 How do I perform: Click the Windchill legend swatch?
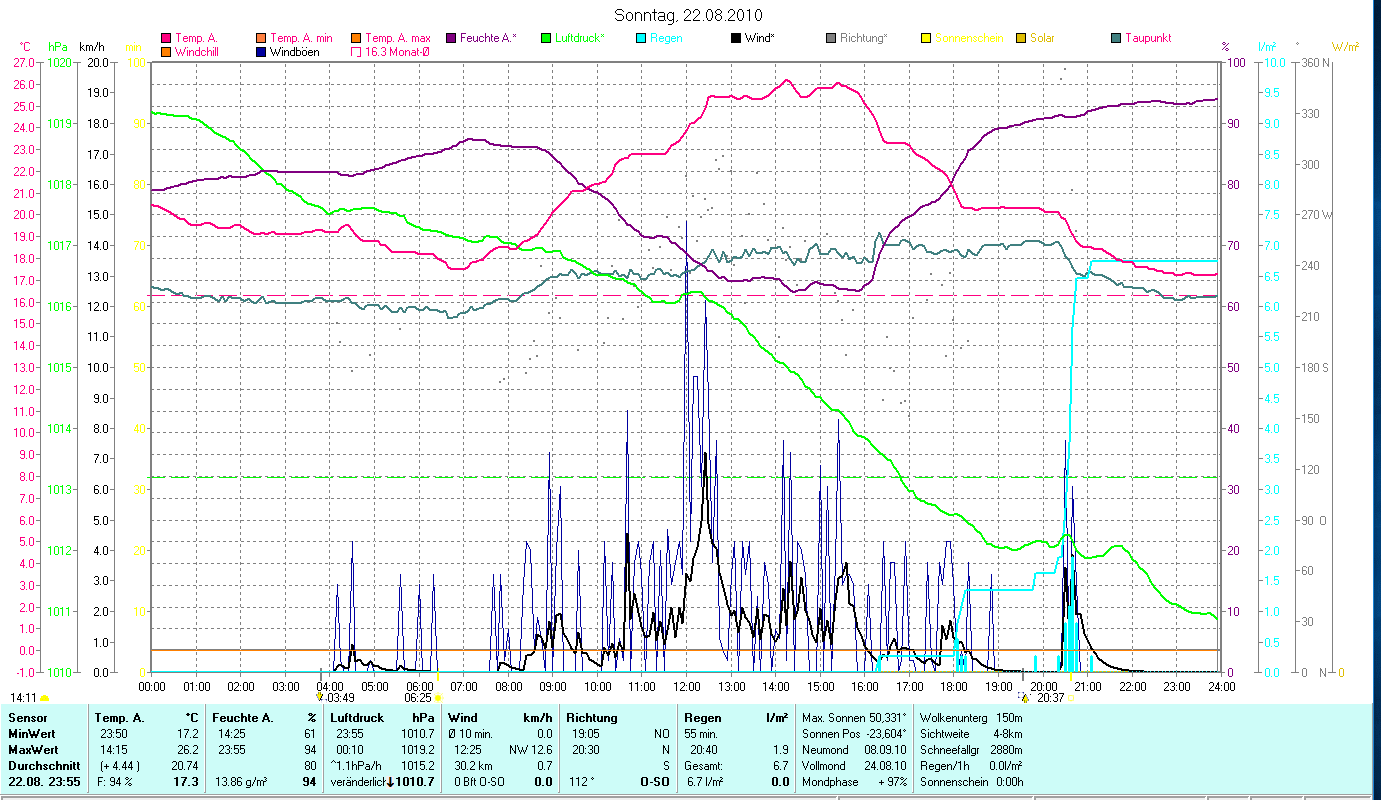[166, 52]
